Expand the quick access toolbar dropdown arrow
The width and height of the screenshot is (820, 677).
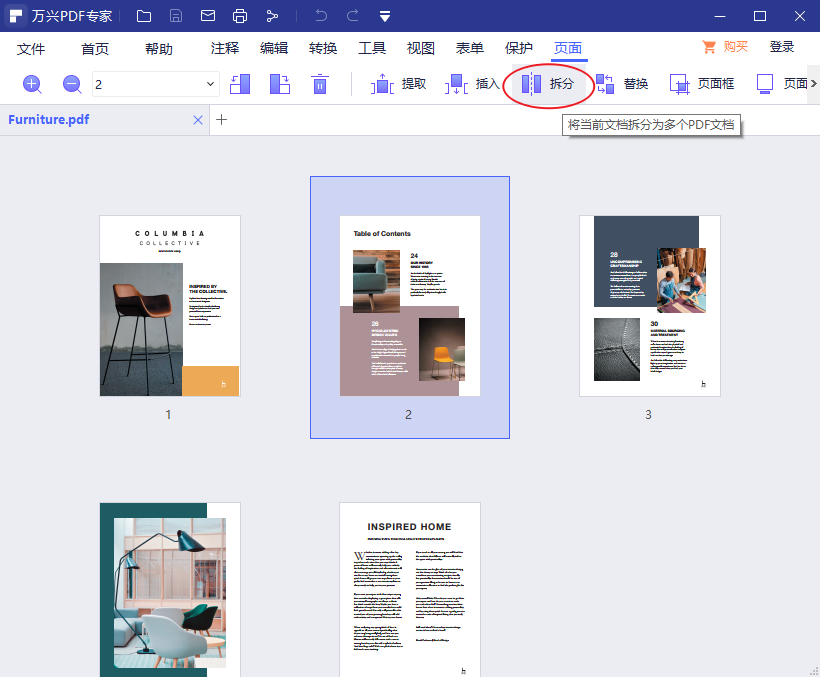385,16
